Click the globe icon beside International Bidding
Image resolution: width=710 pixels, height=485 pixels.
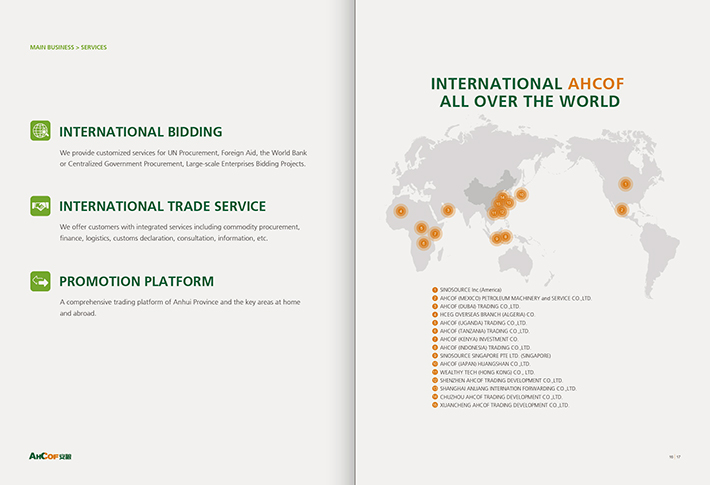40,130
